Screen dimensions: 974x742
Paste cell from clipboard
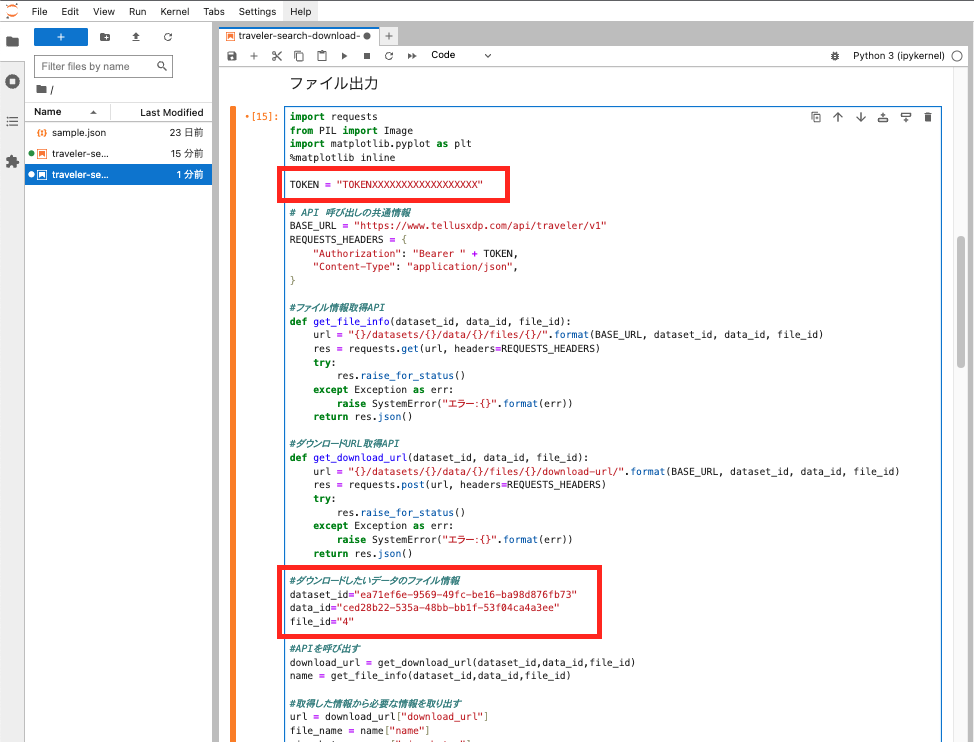coord(322,56)
